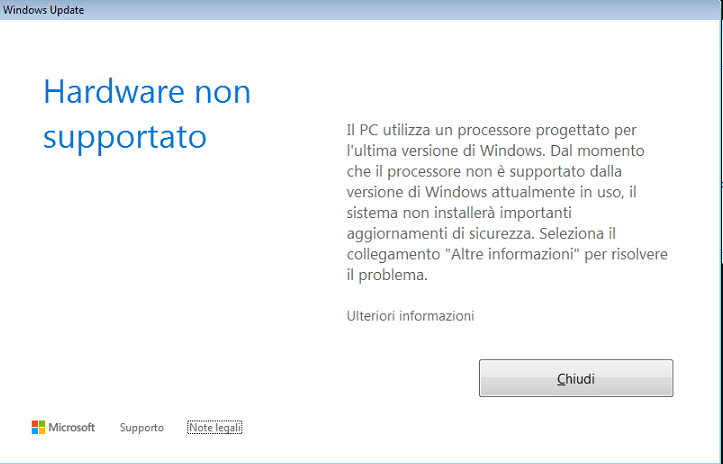Click the Microsoft four-color logo icon
This screenshot has height=464, width=723.
tap(38, 427)
